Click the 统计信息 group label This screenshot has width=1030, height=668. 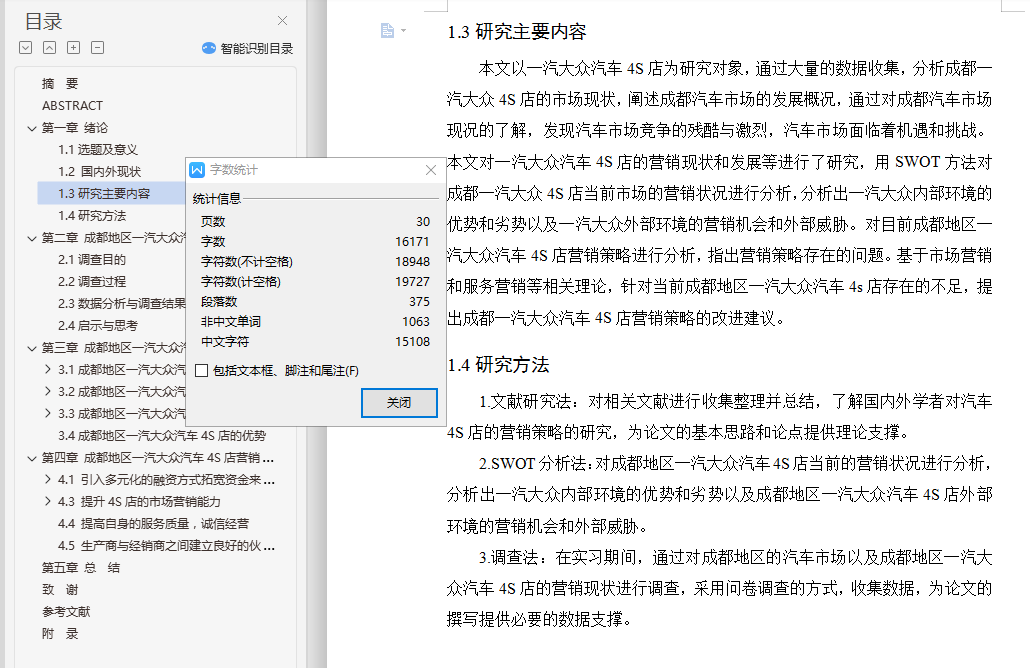217,199
